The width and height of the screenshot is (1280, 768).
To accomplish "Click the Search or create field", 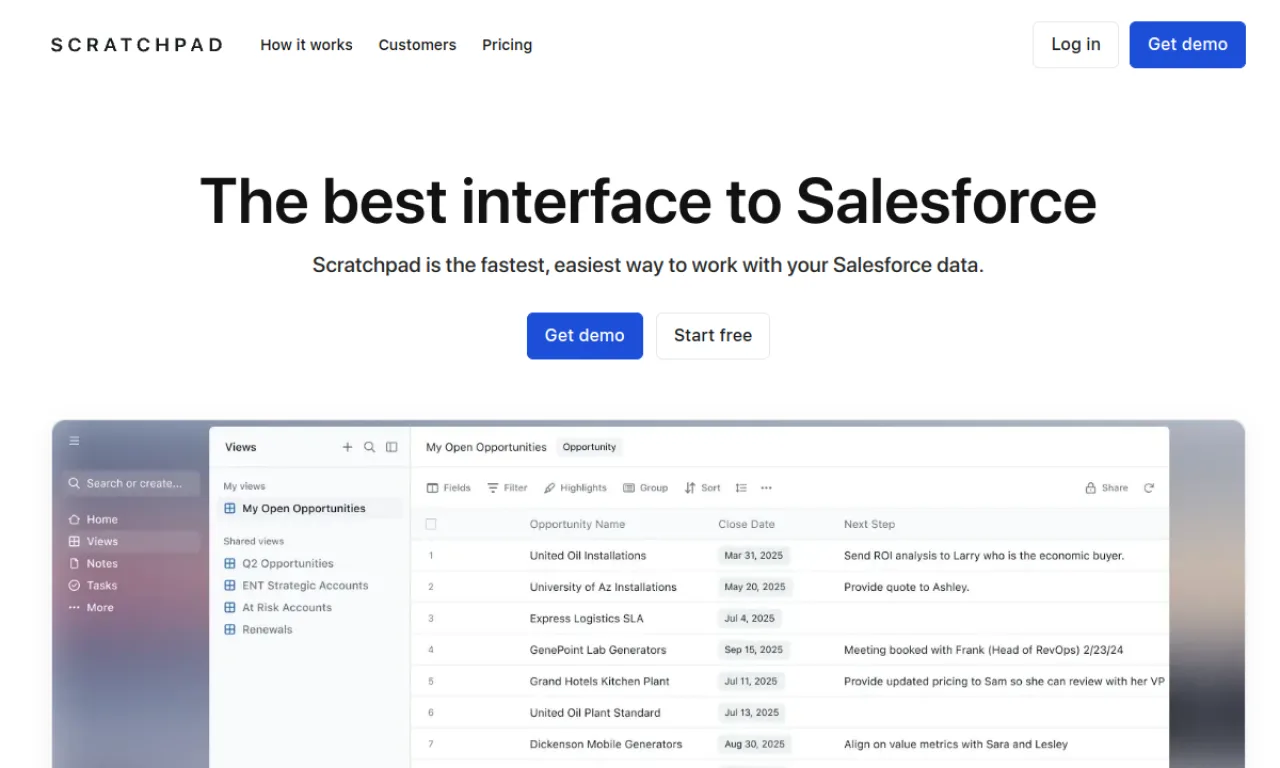I will click(132, 483).
